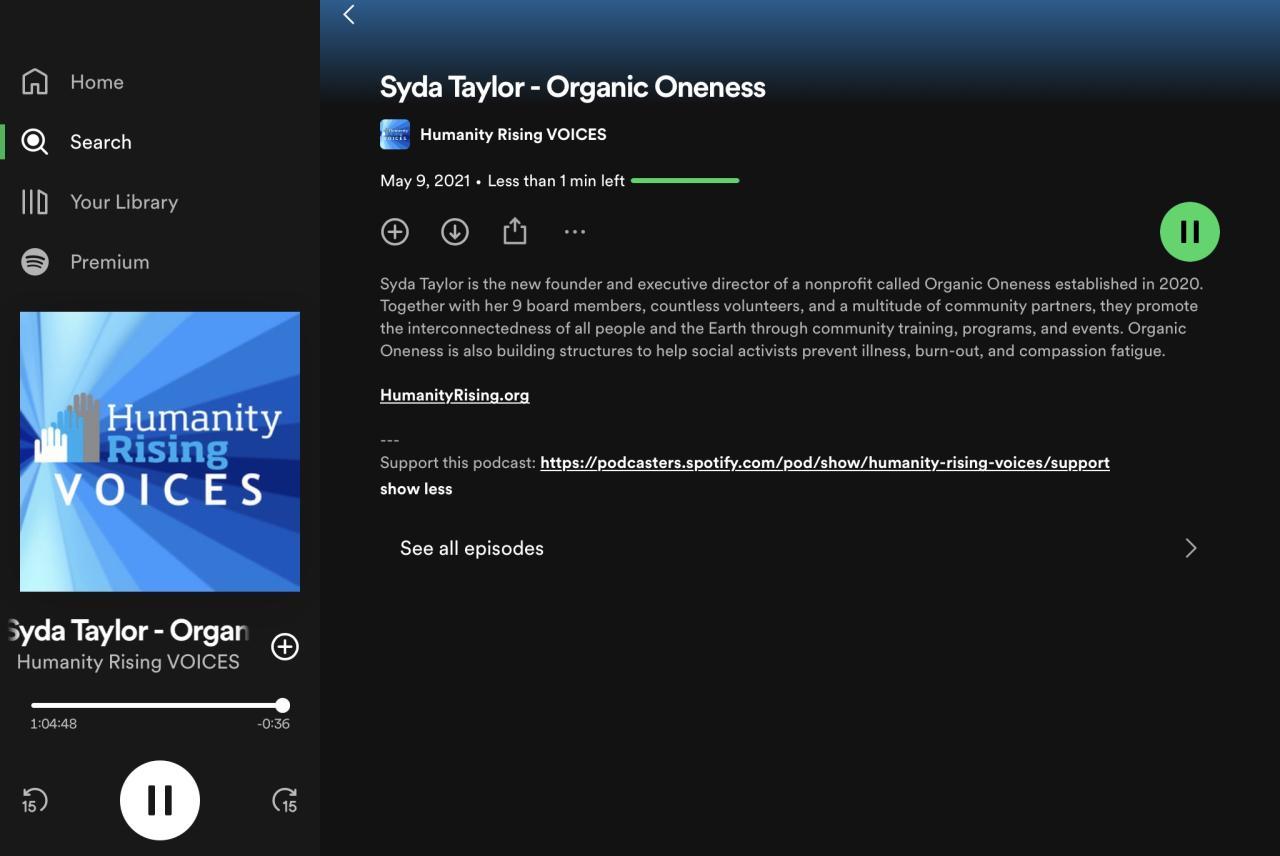Viewport: 1280px width, 856px height.
Task: Click the Less than 1 min left label
Action: coord(556,181)
